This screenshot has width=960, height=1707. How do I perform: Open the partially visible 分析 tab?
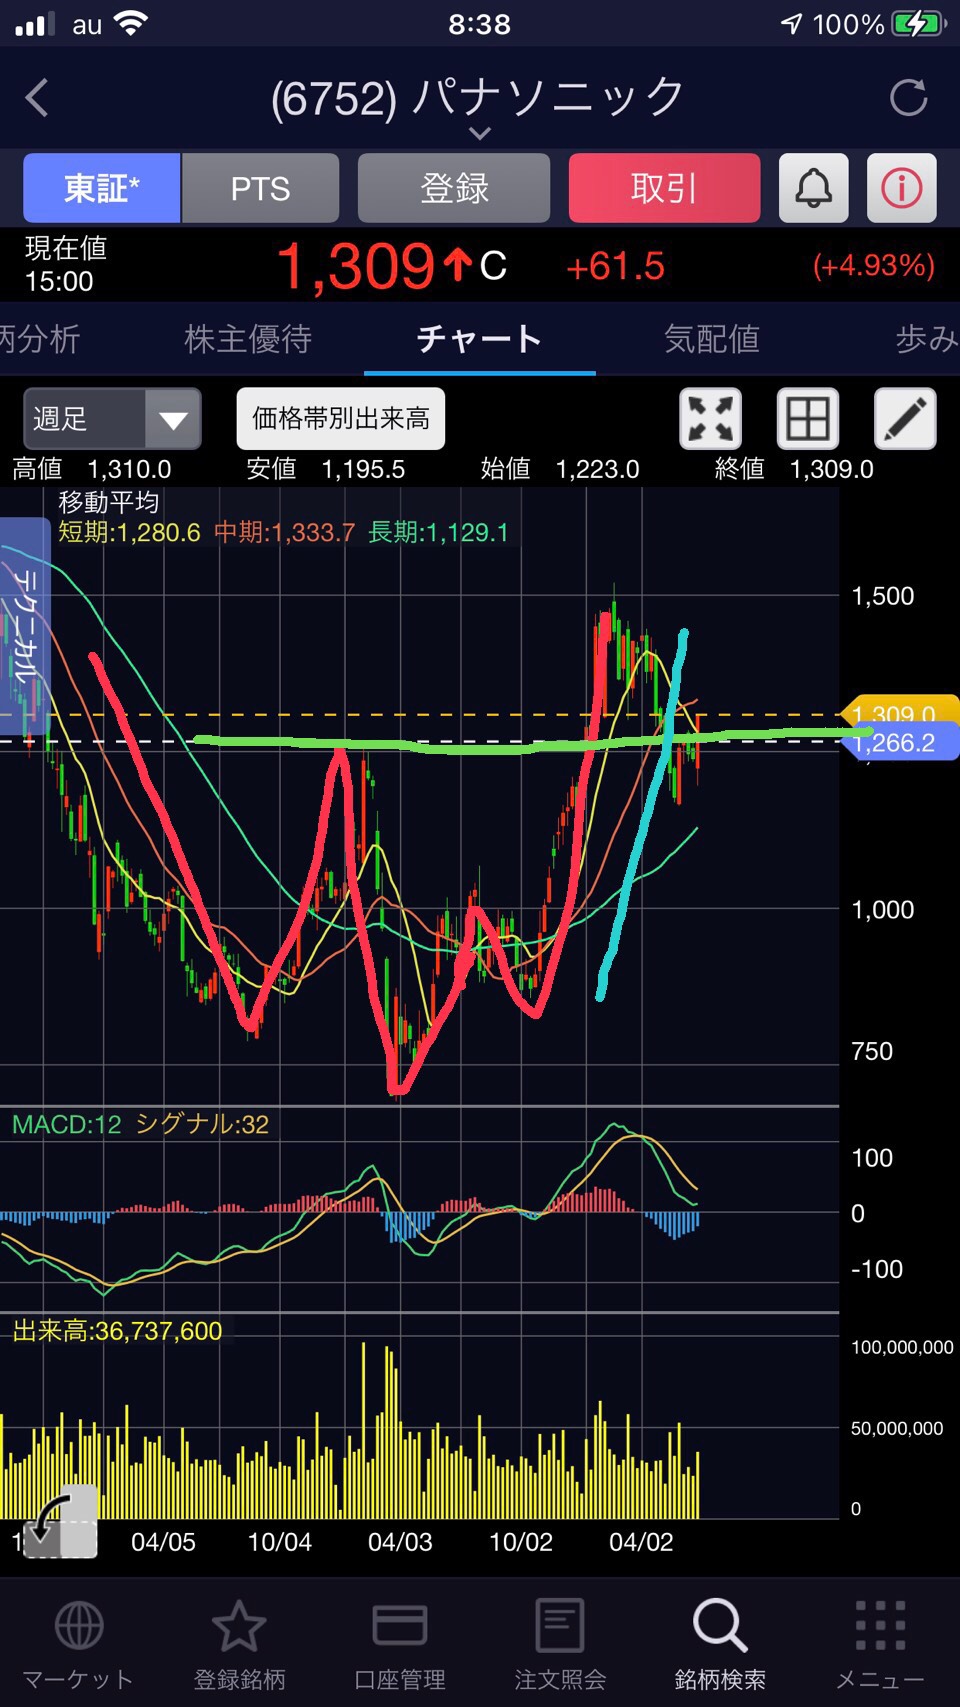point(40,339)
